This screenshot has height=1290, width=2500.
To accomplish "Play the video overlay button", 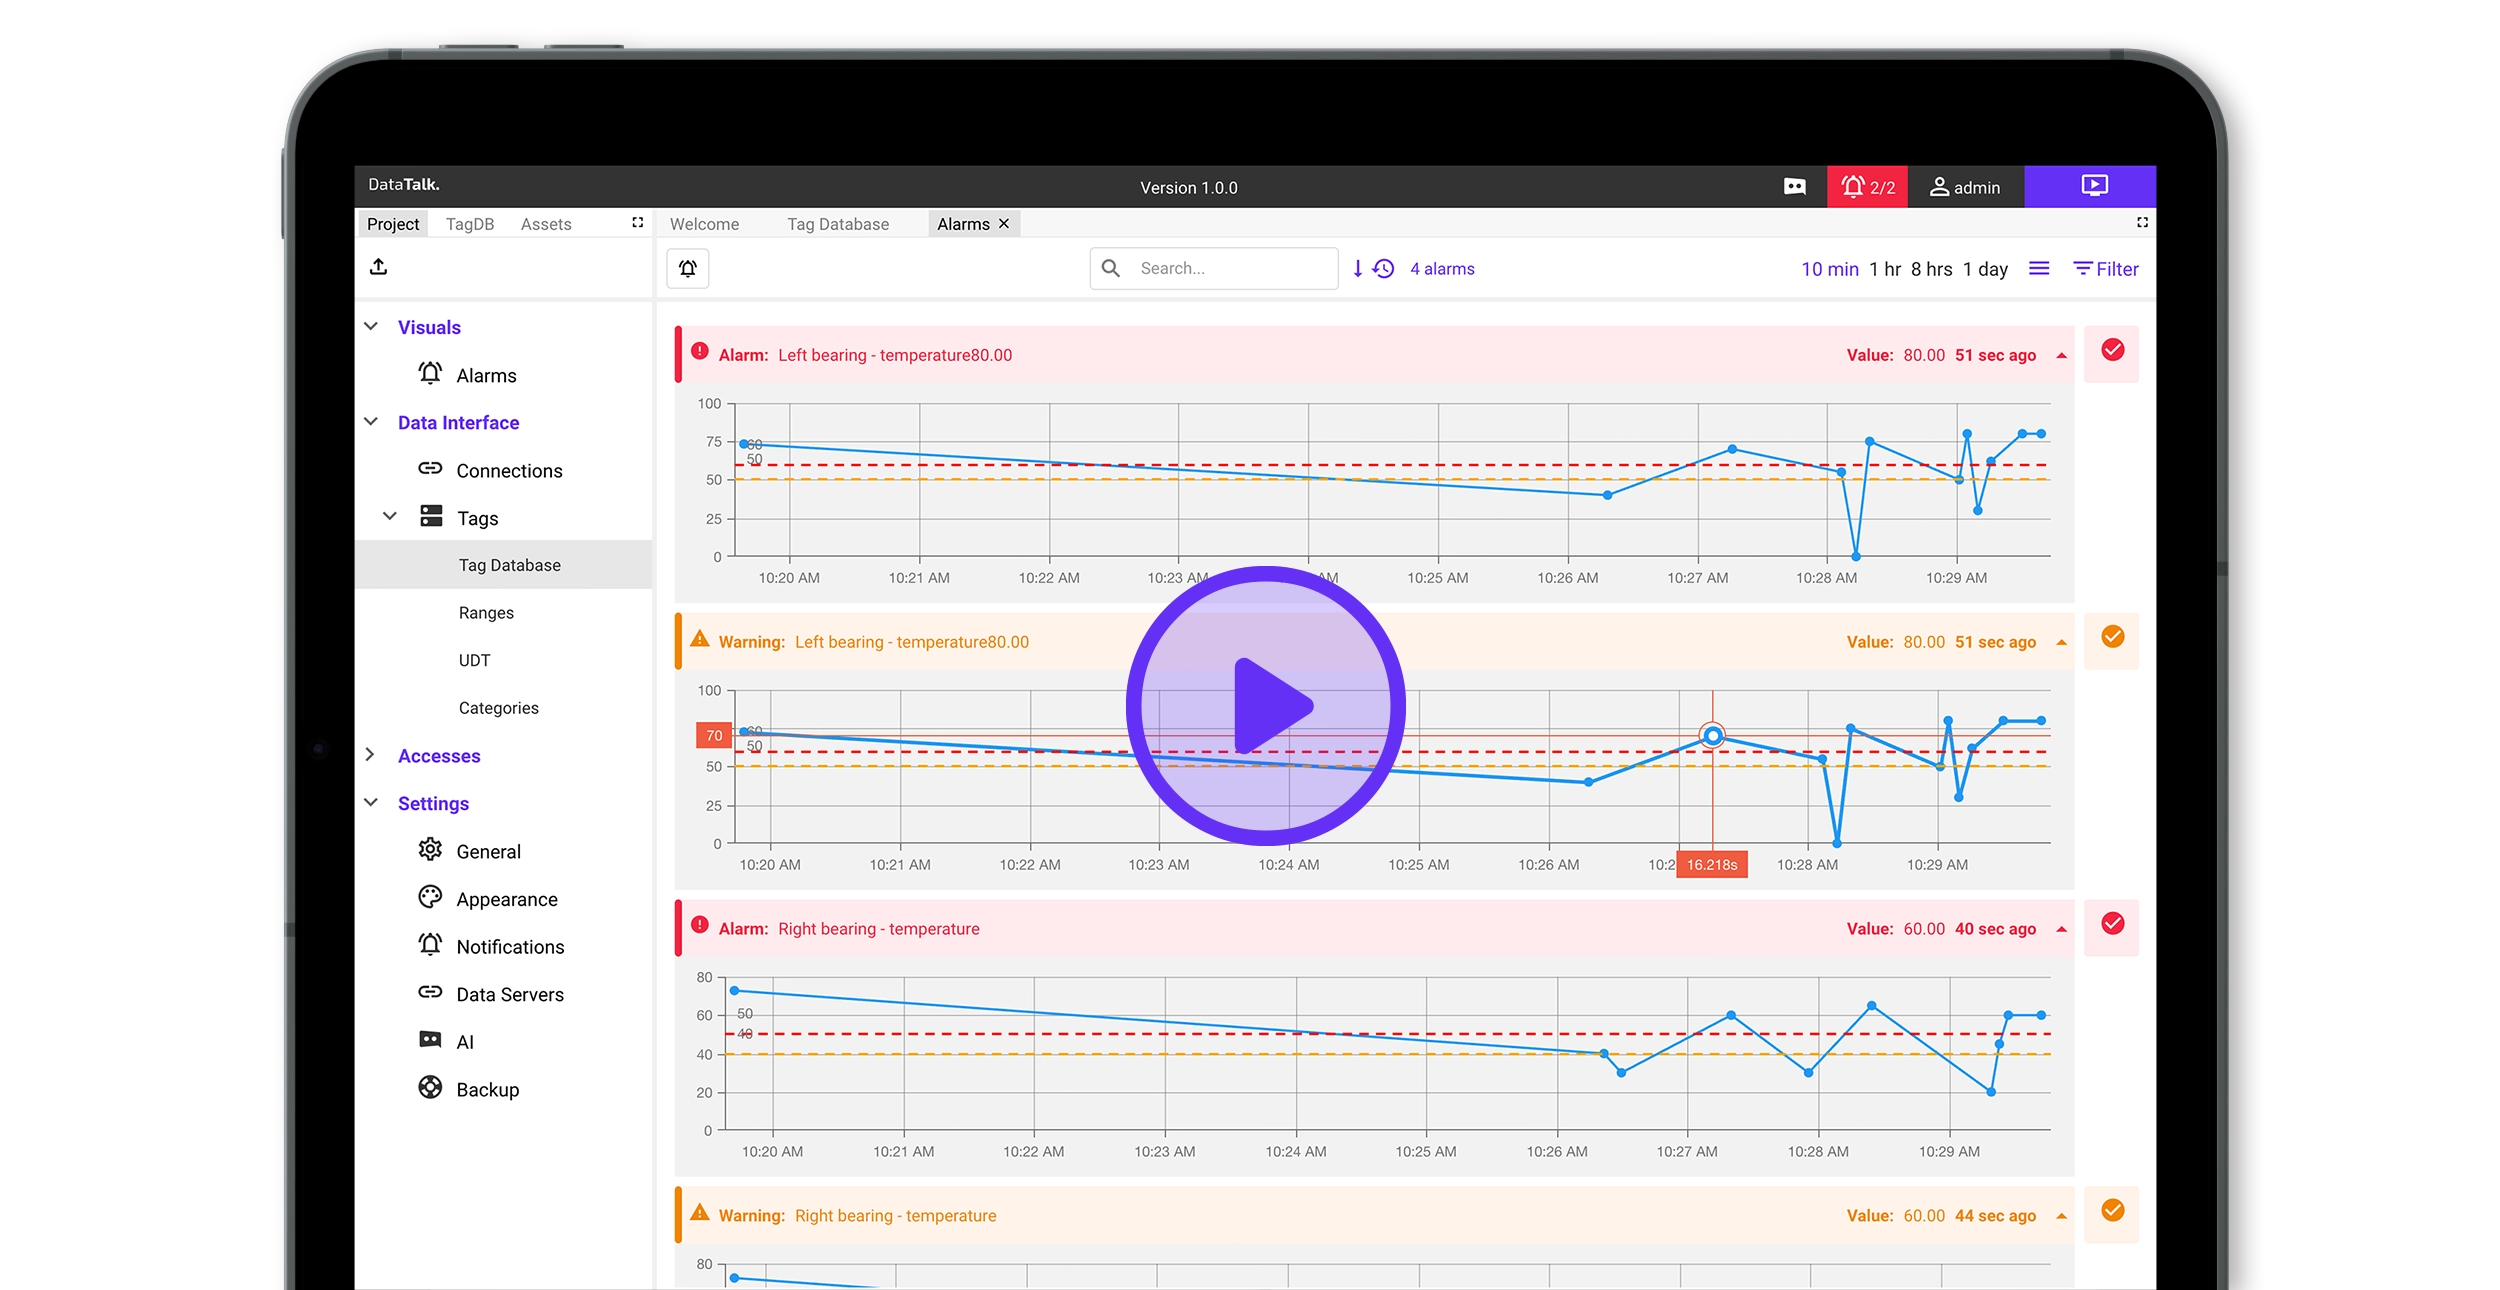I will click(x=1266, y=706).
